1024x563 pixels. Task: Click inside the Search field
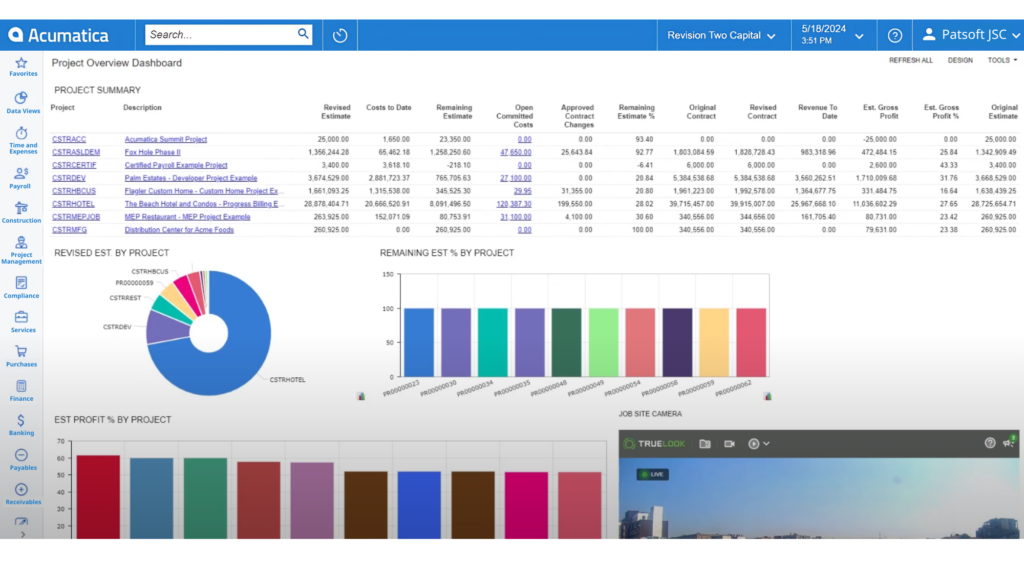coord(220,35)
